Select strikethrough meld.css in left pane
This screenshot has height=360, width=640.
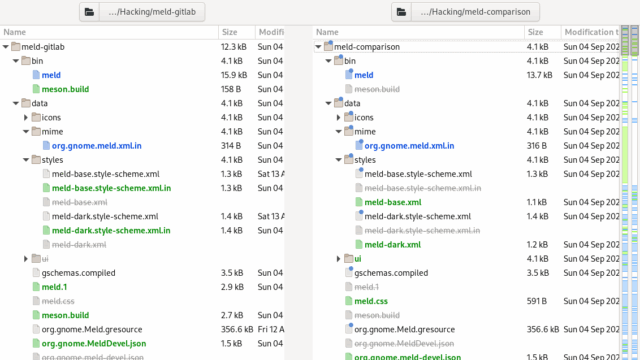[x=58, y=301]
